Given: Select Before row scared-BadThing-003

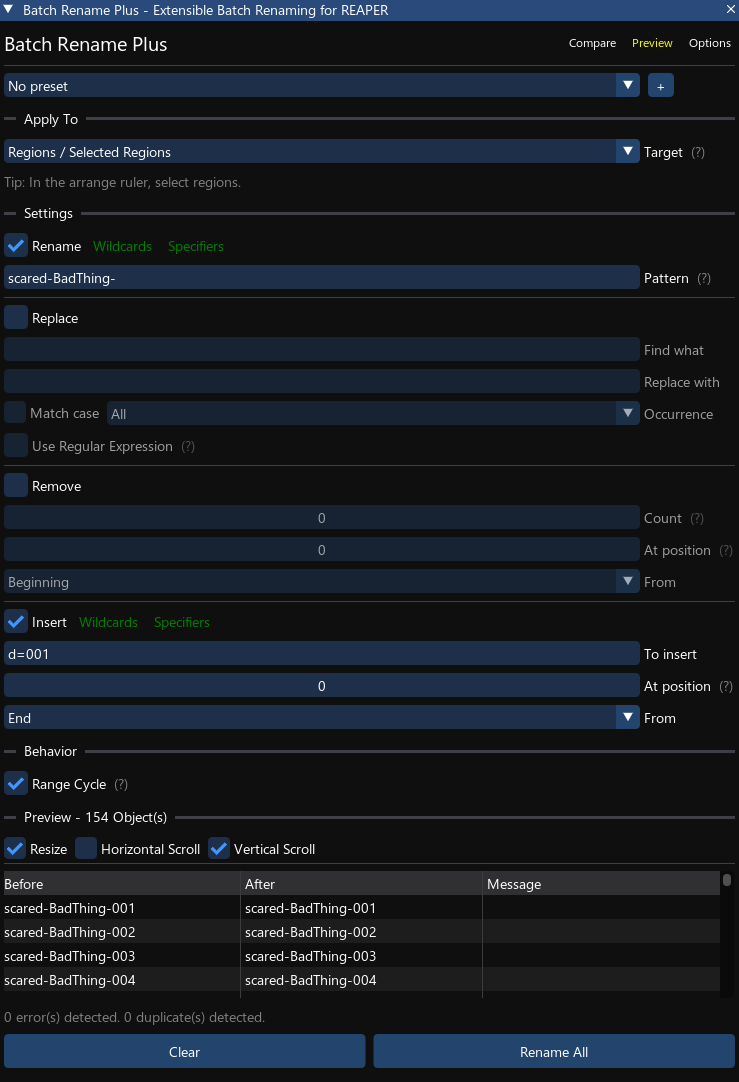Looking at the screenshot, I should pos(70,957).
